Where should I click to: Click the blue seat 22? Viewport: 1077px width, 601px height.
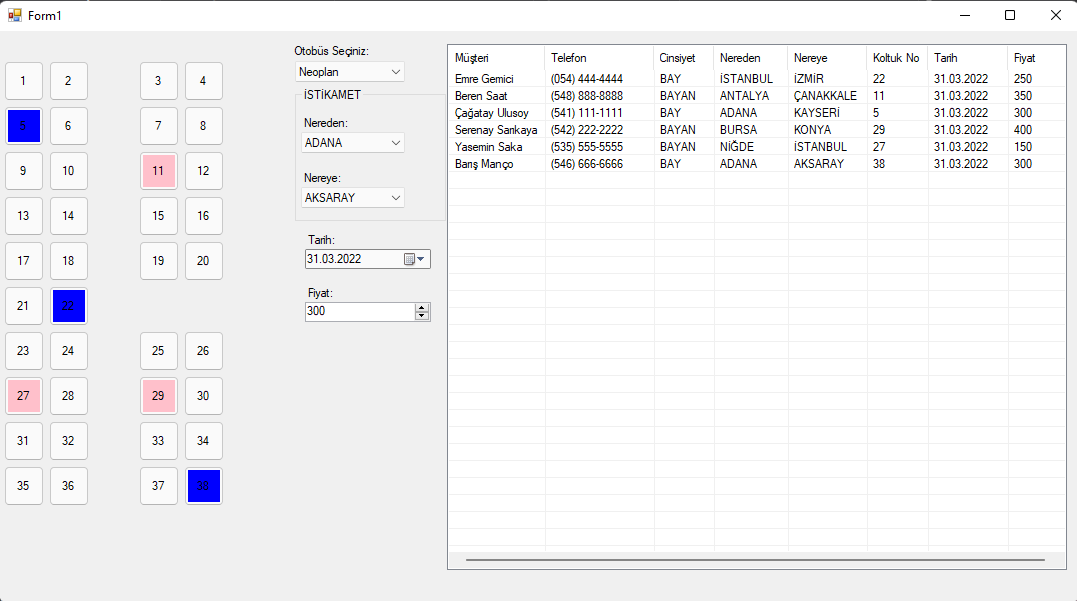(x=69, y=306)
